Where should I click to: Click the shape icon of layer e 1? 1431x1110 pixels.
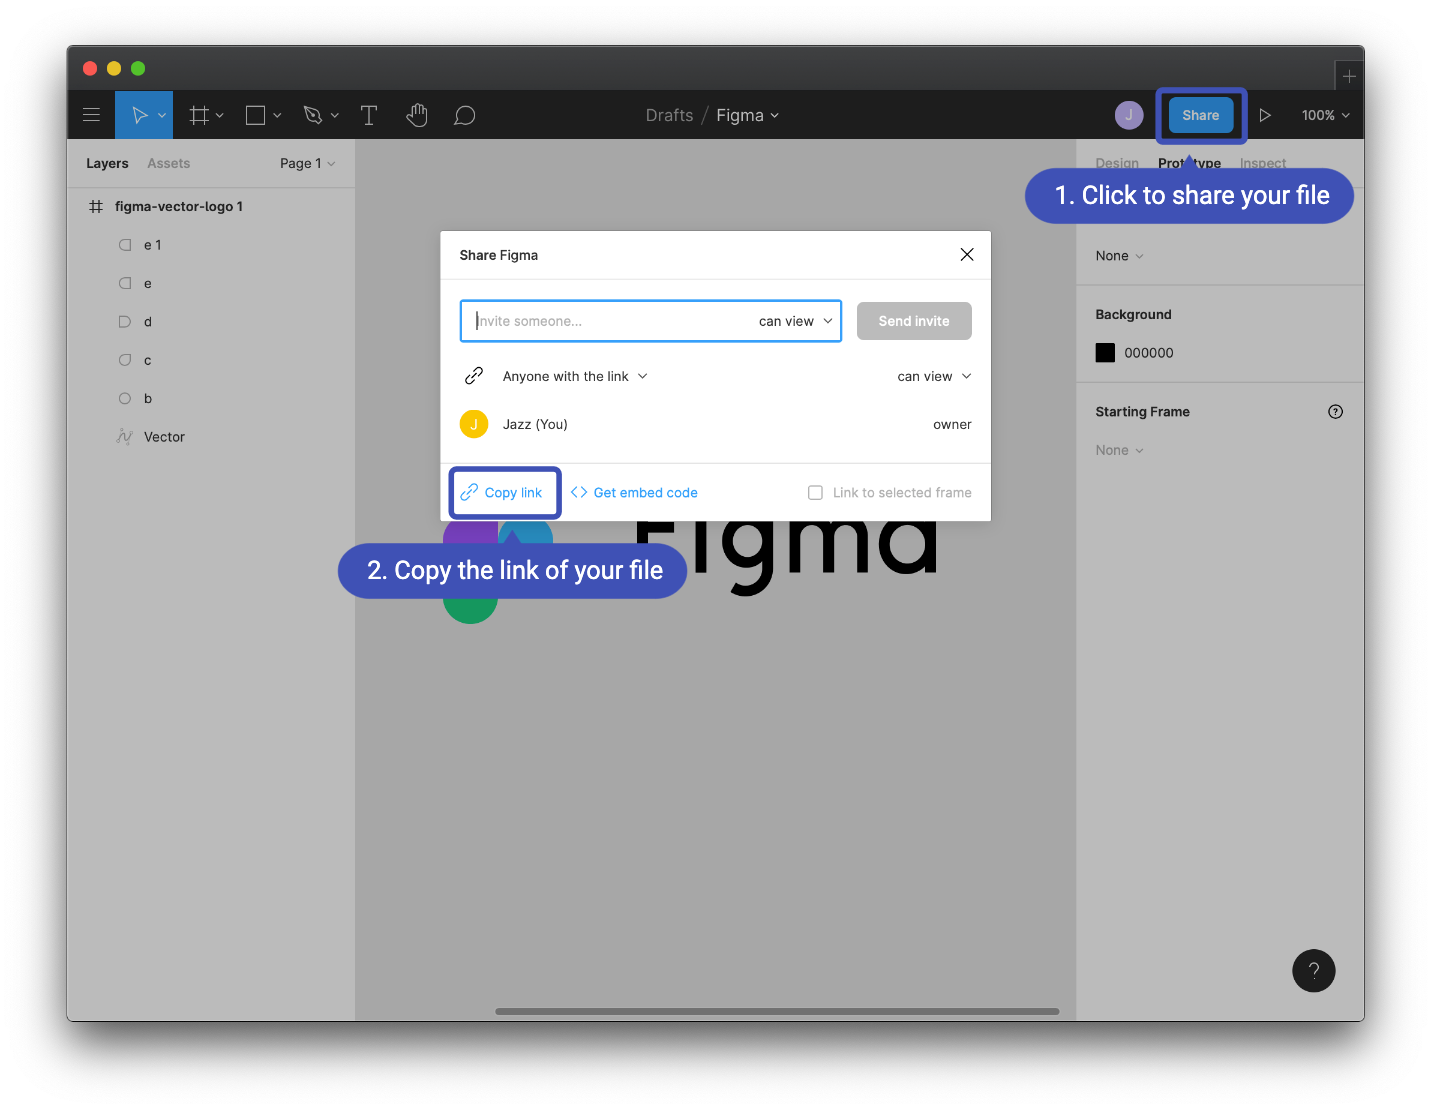[x=125, y=245]
